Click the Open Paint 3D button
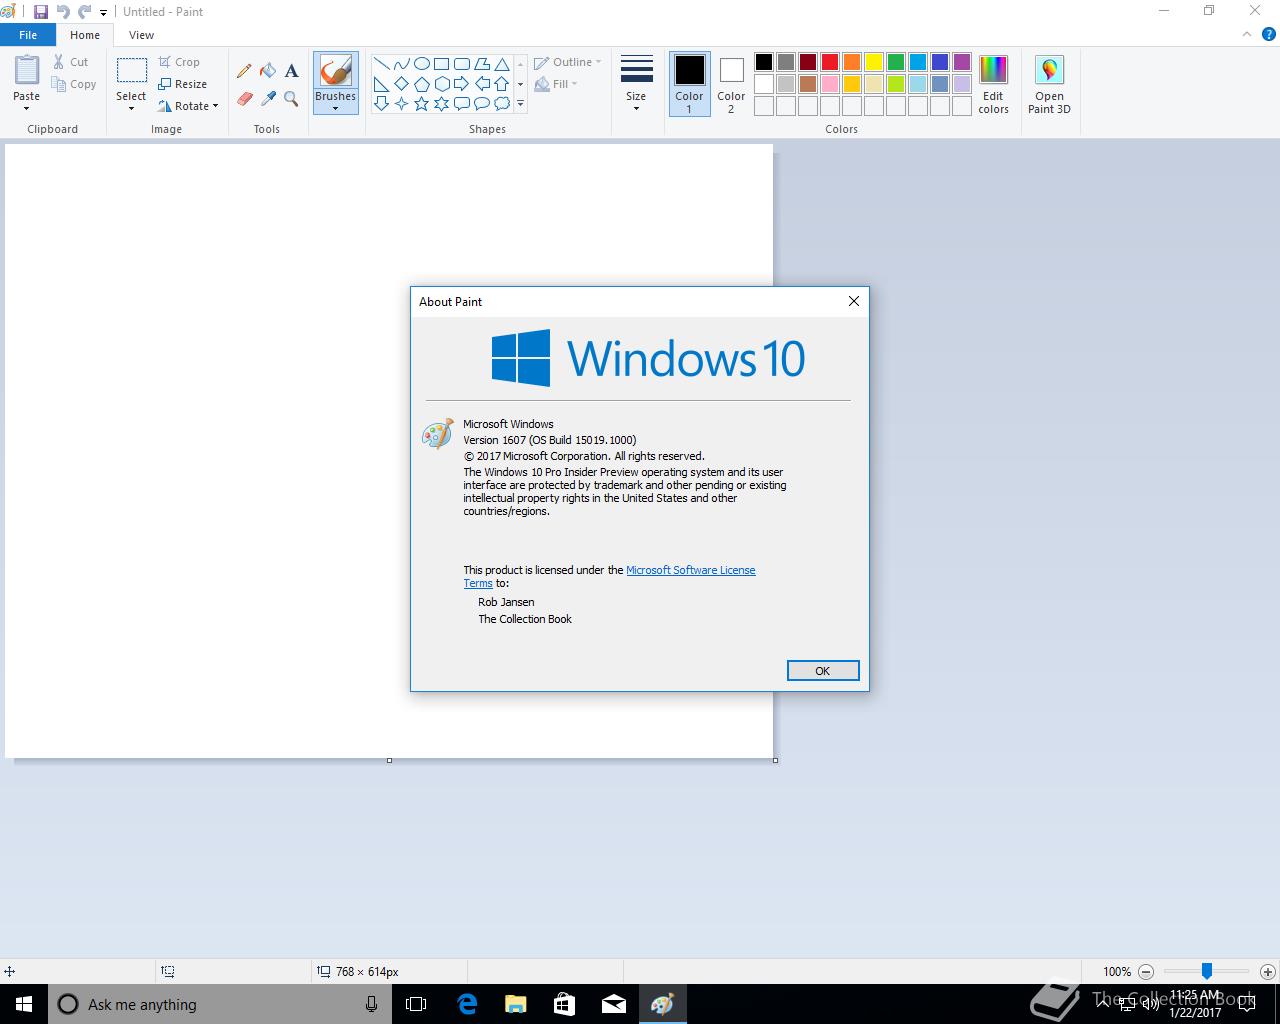The width and height of the screenshot is (1280, 1024). (1049, 84)
